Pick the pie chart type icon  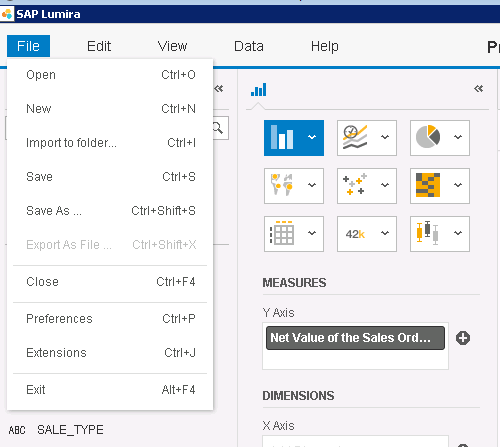[x=428, y=137]
